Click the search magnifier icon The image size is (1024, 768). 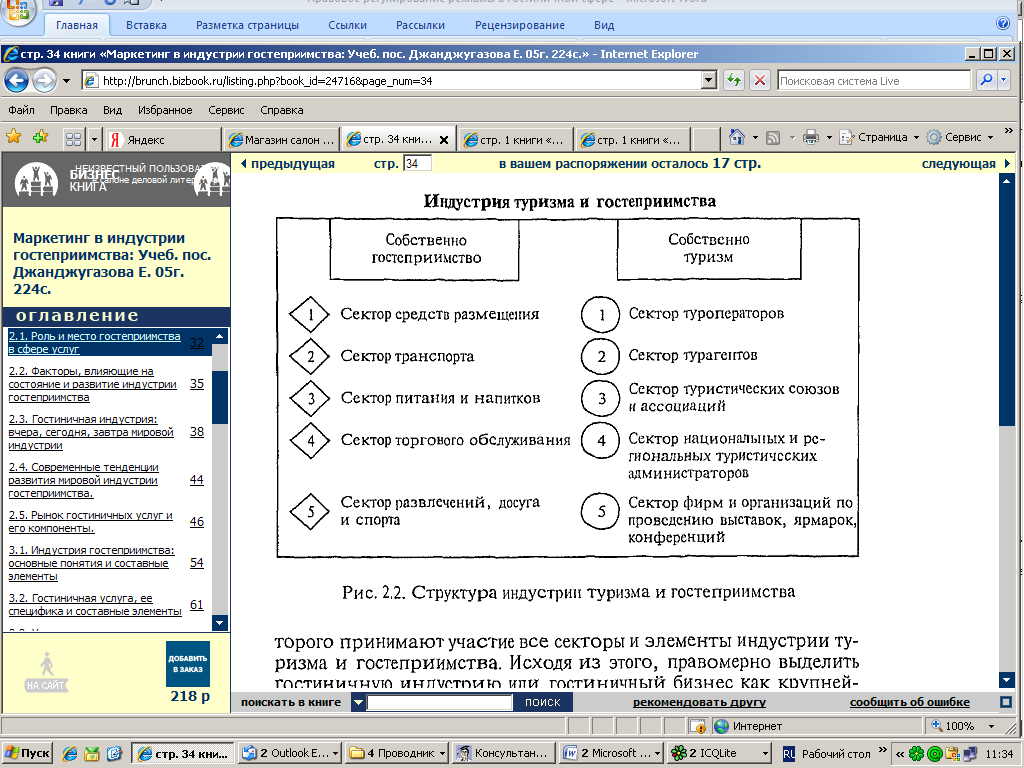click(986, 80)
